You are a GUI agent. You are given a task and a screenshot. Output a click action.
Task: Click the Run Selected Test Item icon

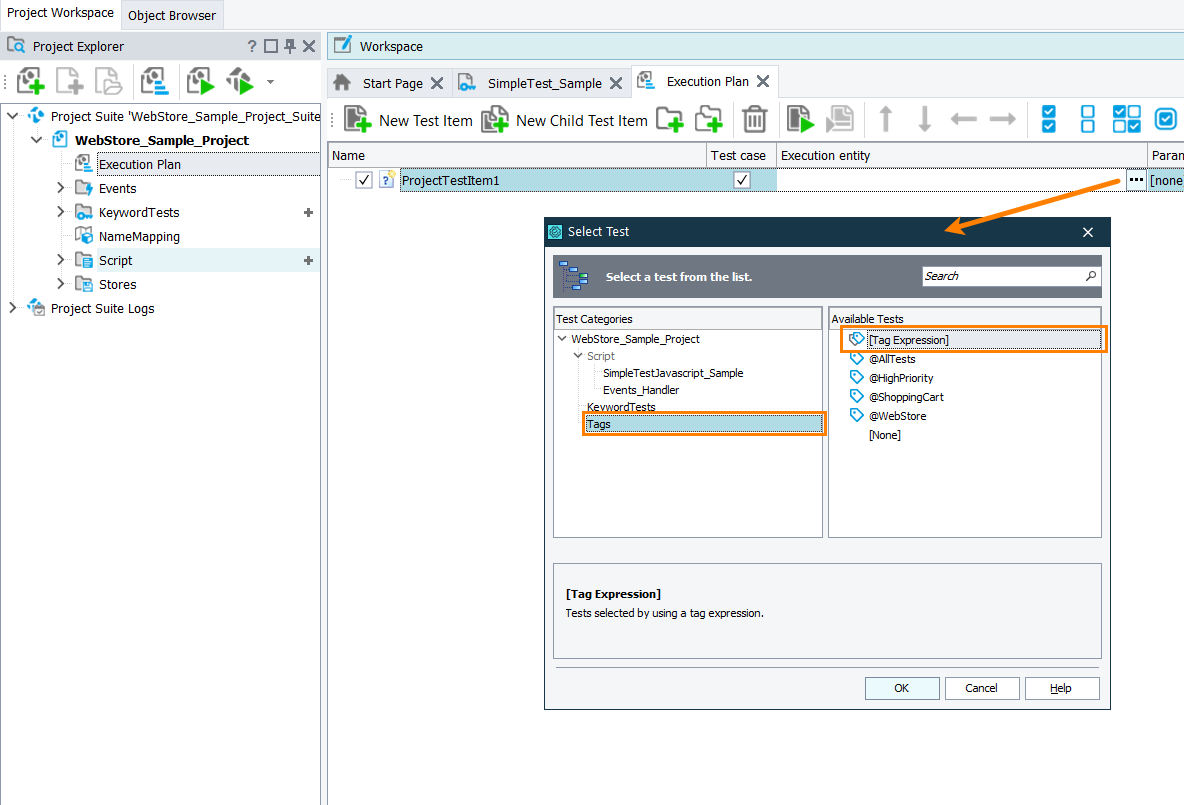pyautogui.click(x=800, y=119)
